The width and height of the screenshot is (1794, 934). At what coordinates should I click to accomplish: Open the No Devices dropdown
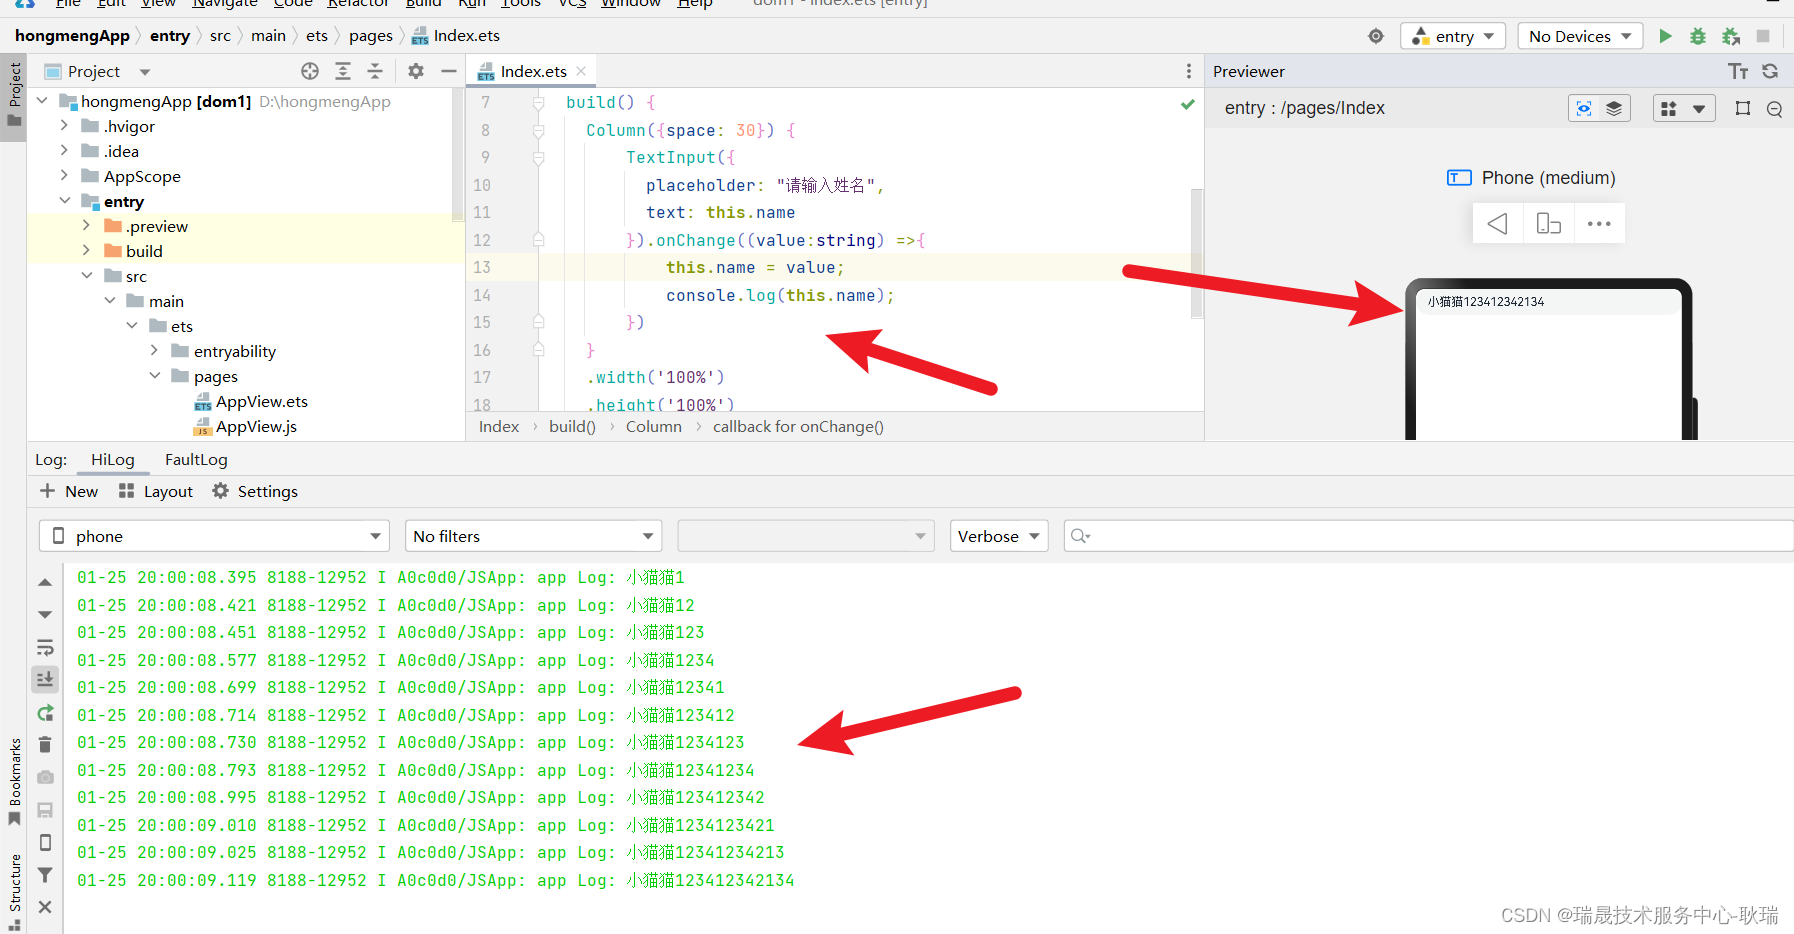click(1580, 36)
